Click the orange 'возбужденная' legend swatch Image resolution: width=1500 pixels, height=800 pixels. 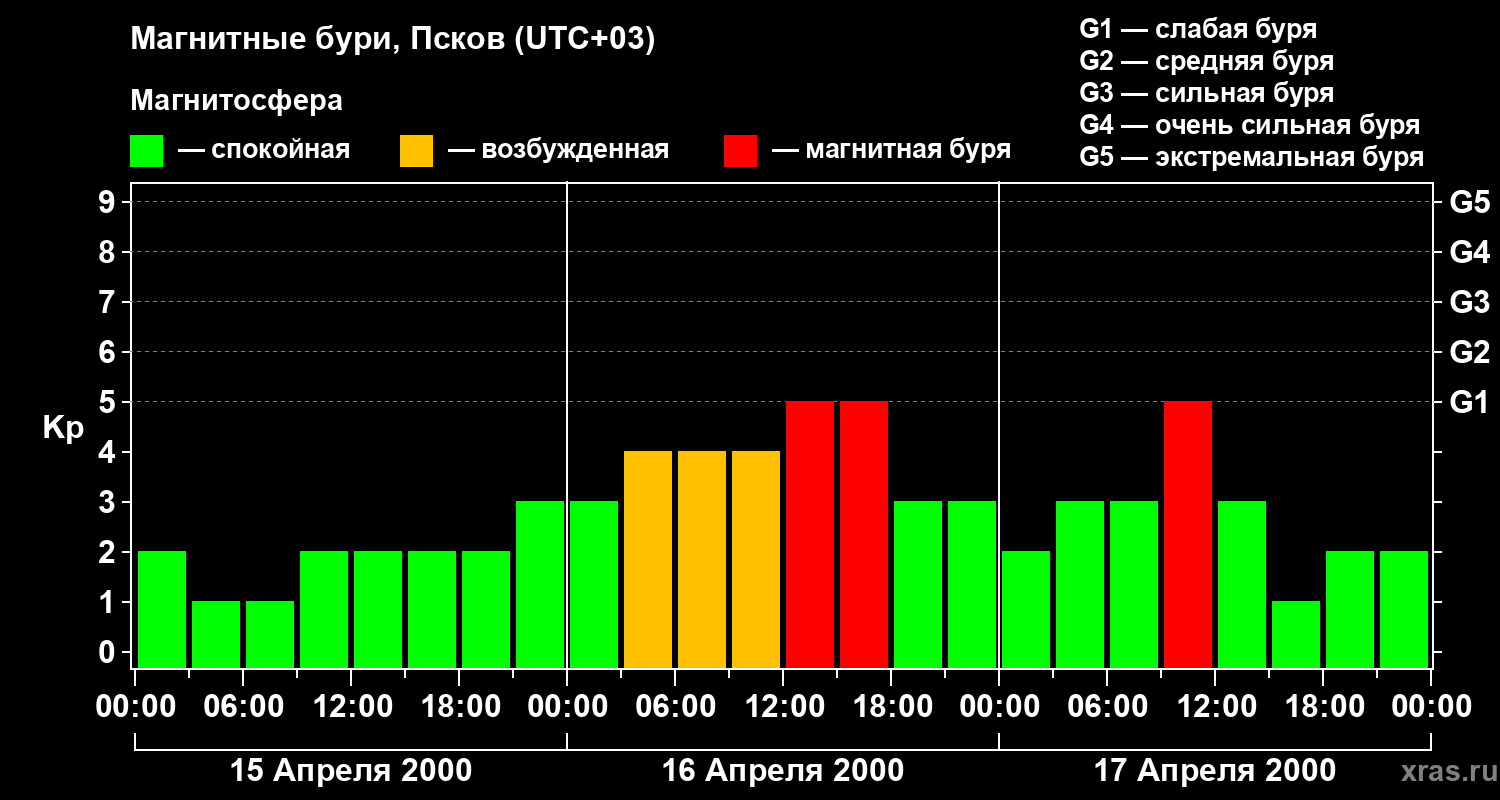coord(416,151)
